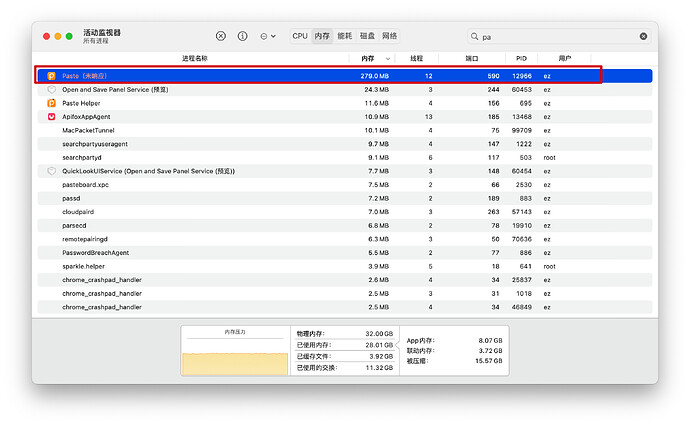Click the App内存 8.07 GB entry
Screen dimensions: 690x426
tap(454, 341)
